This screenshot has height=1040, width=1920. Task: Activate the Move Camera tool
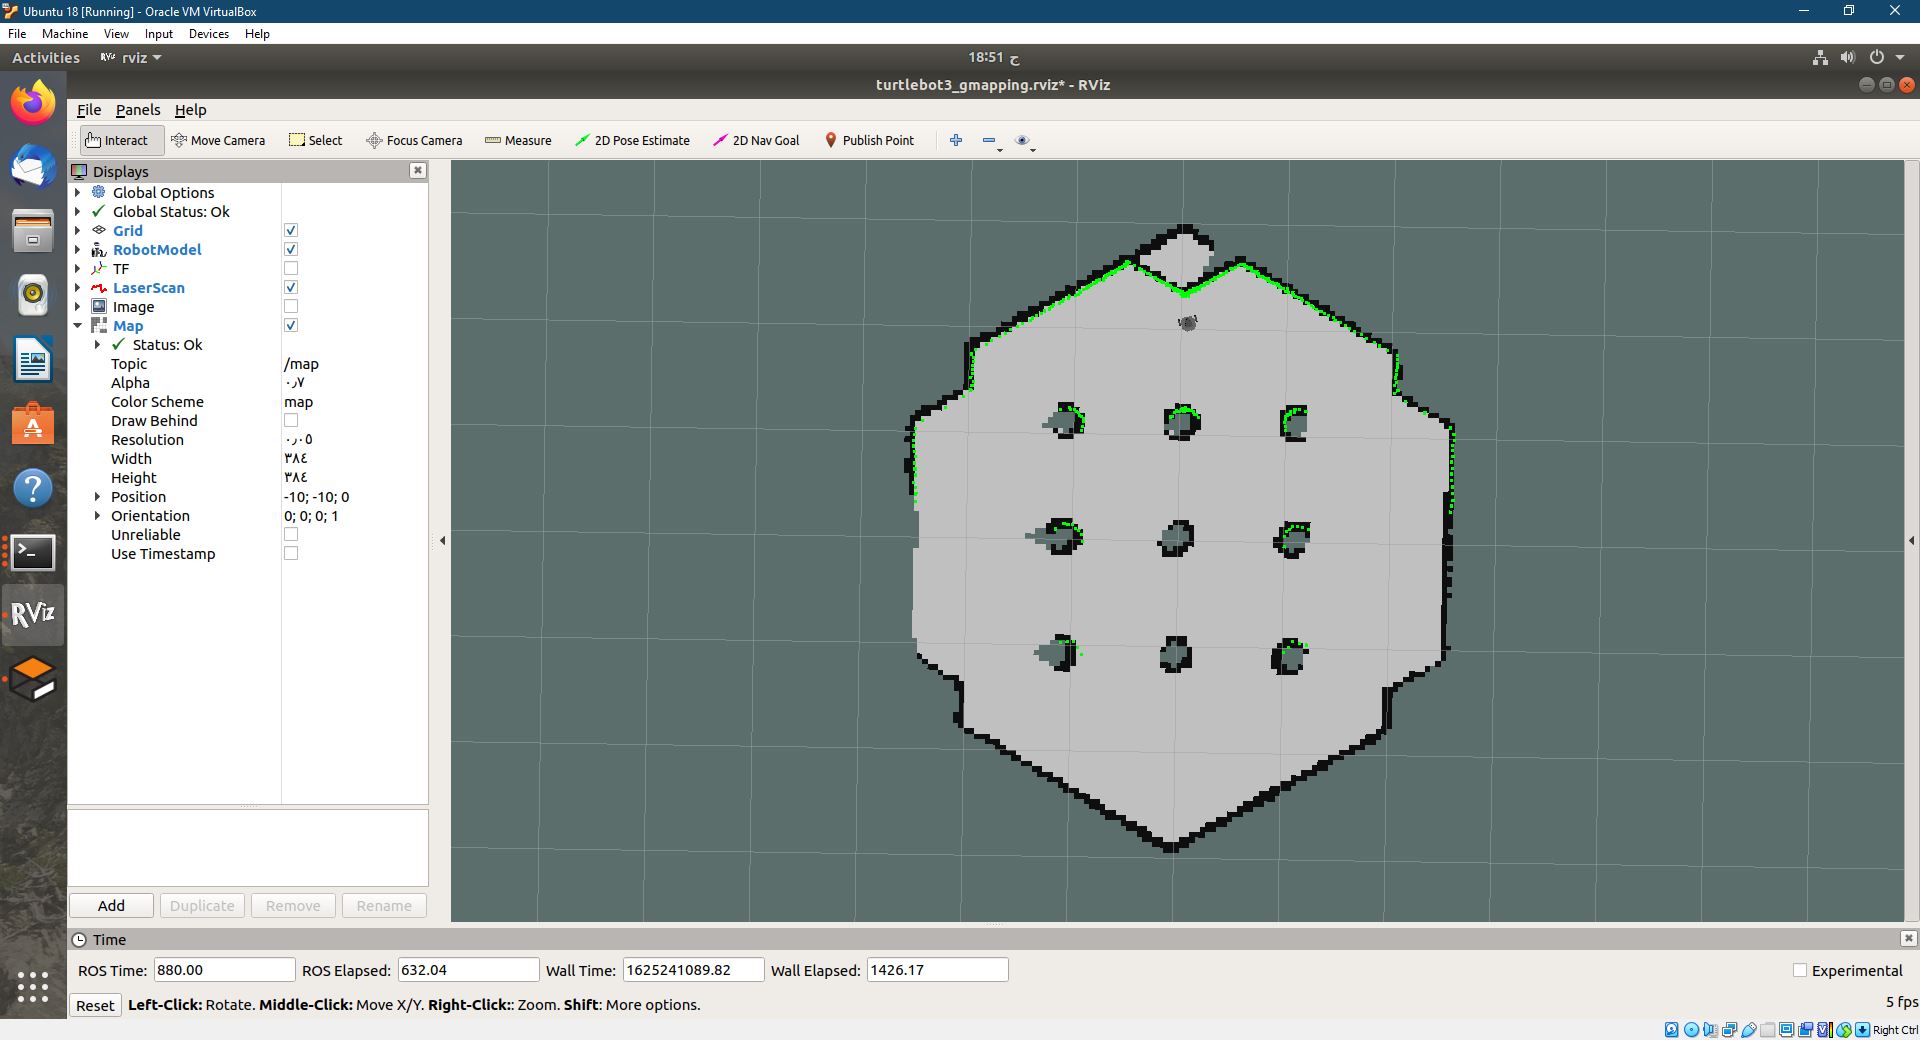(219, 140)
